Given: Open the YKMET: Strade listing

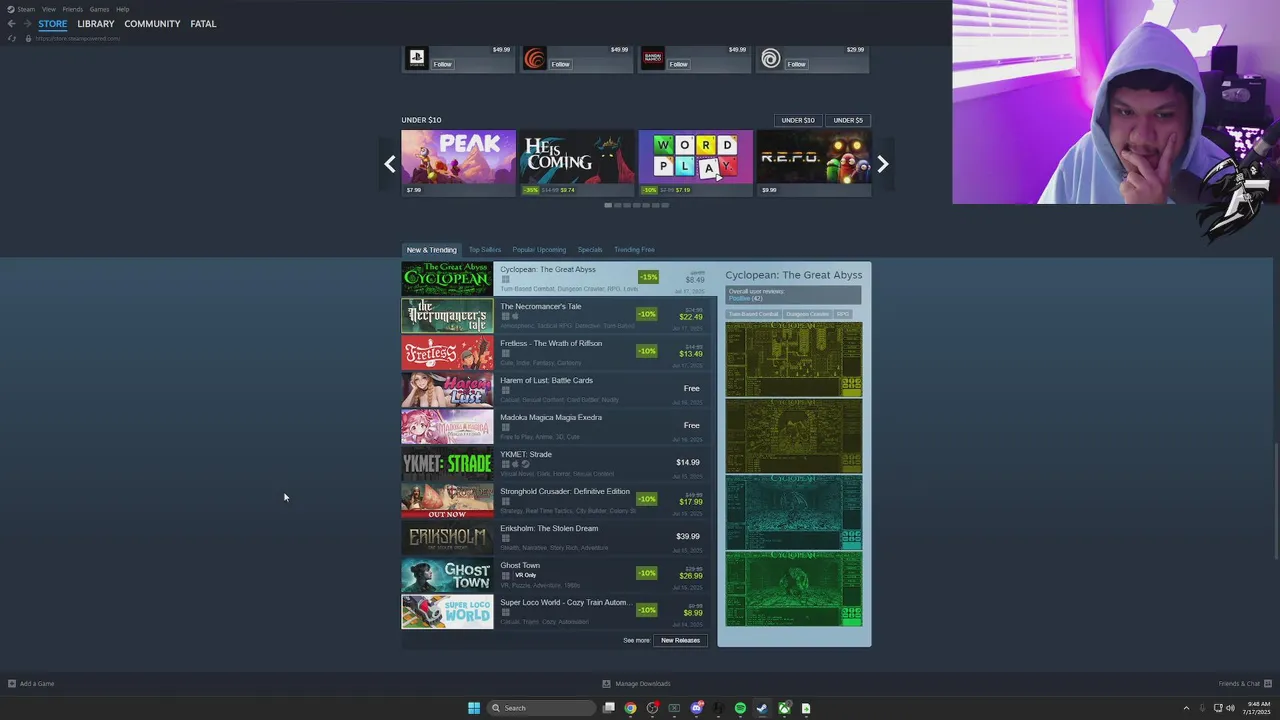Looking at the screenshot, I should click(x=556, y=463).
